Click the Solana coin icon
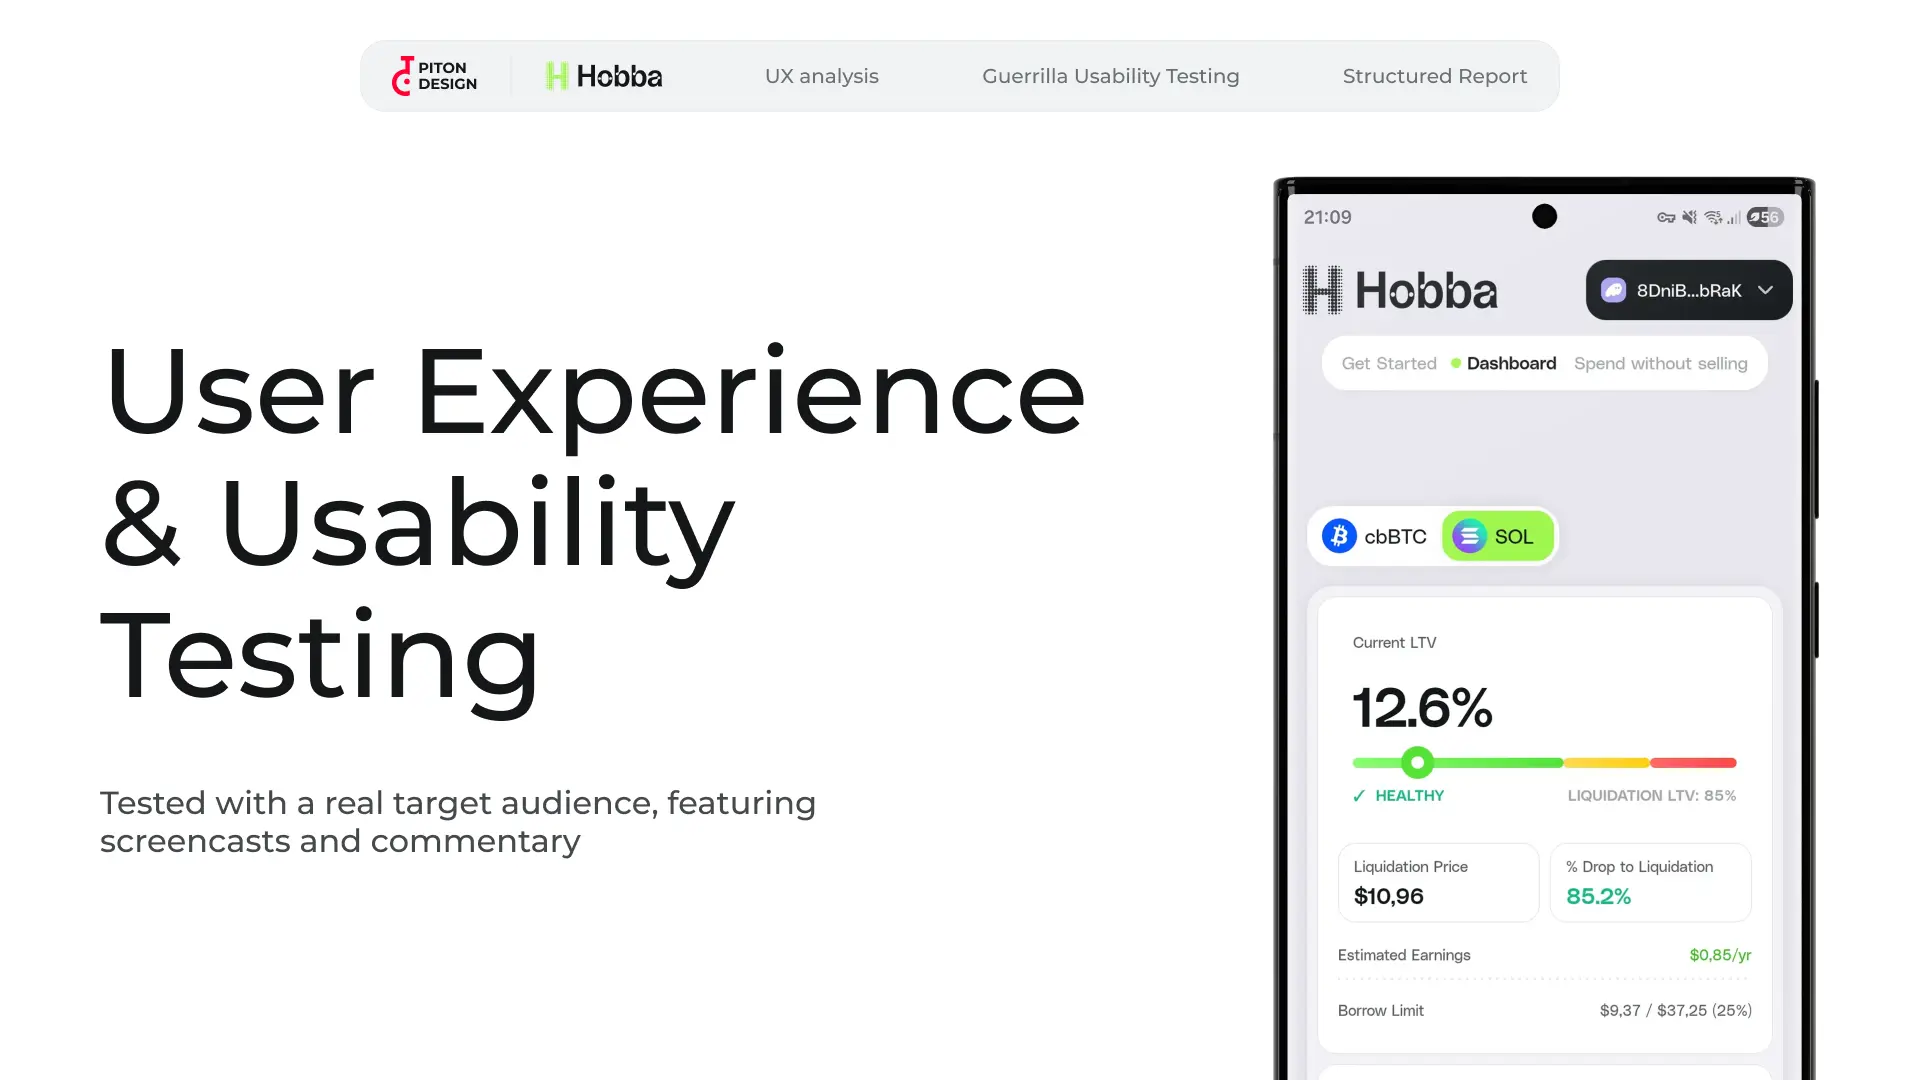This screenshot has width=1920, height=1080. point(1469,536)
